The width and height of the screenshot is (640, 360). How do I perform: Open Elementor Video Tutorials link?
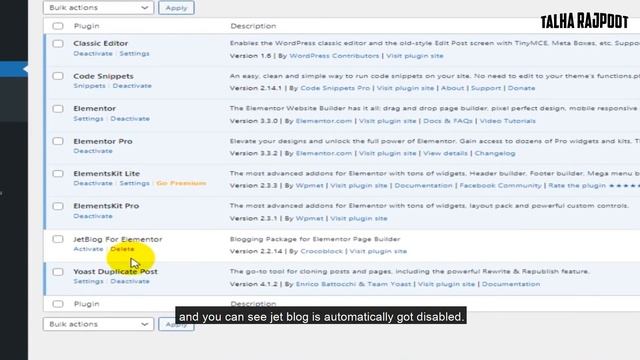[507, 121]
